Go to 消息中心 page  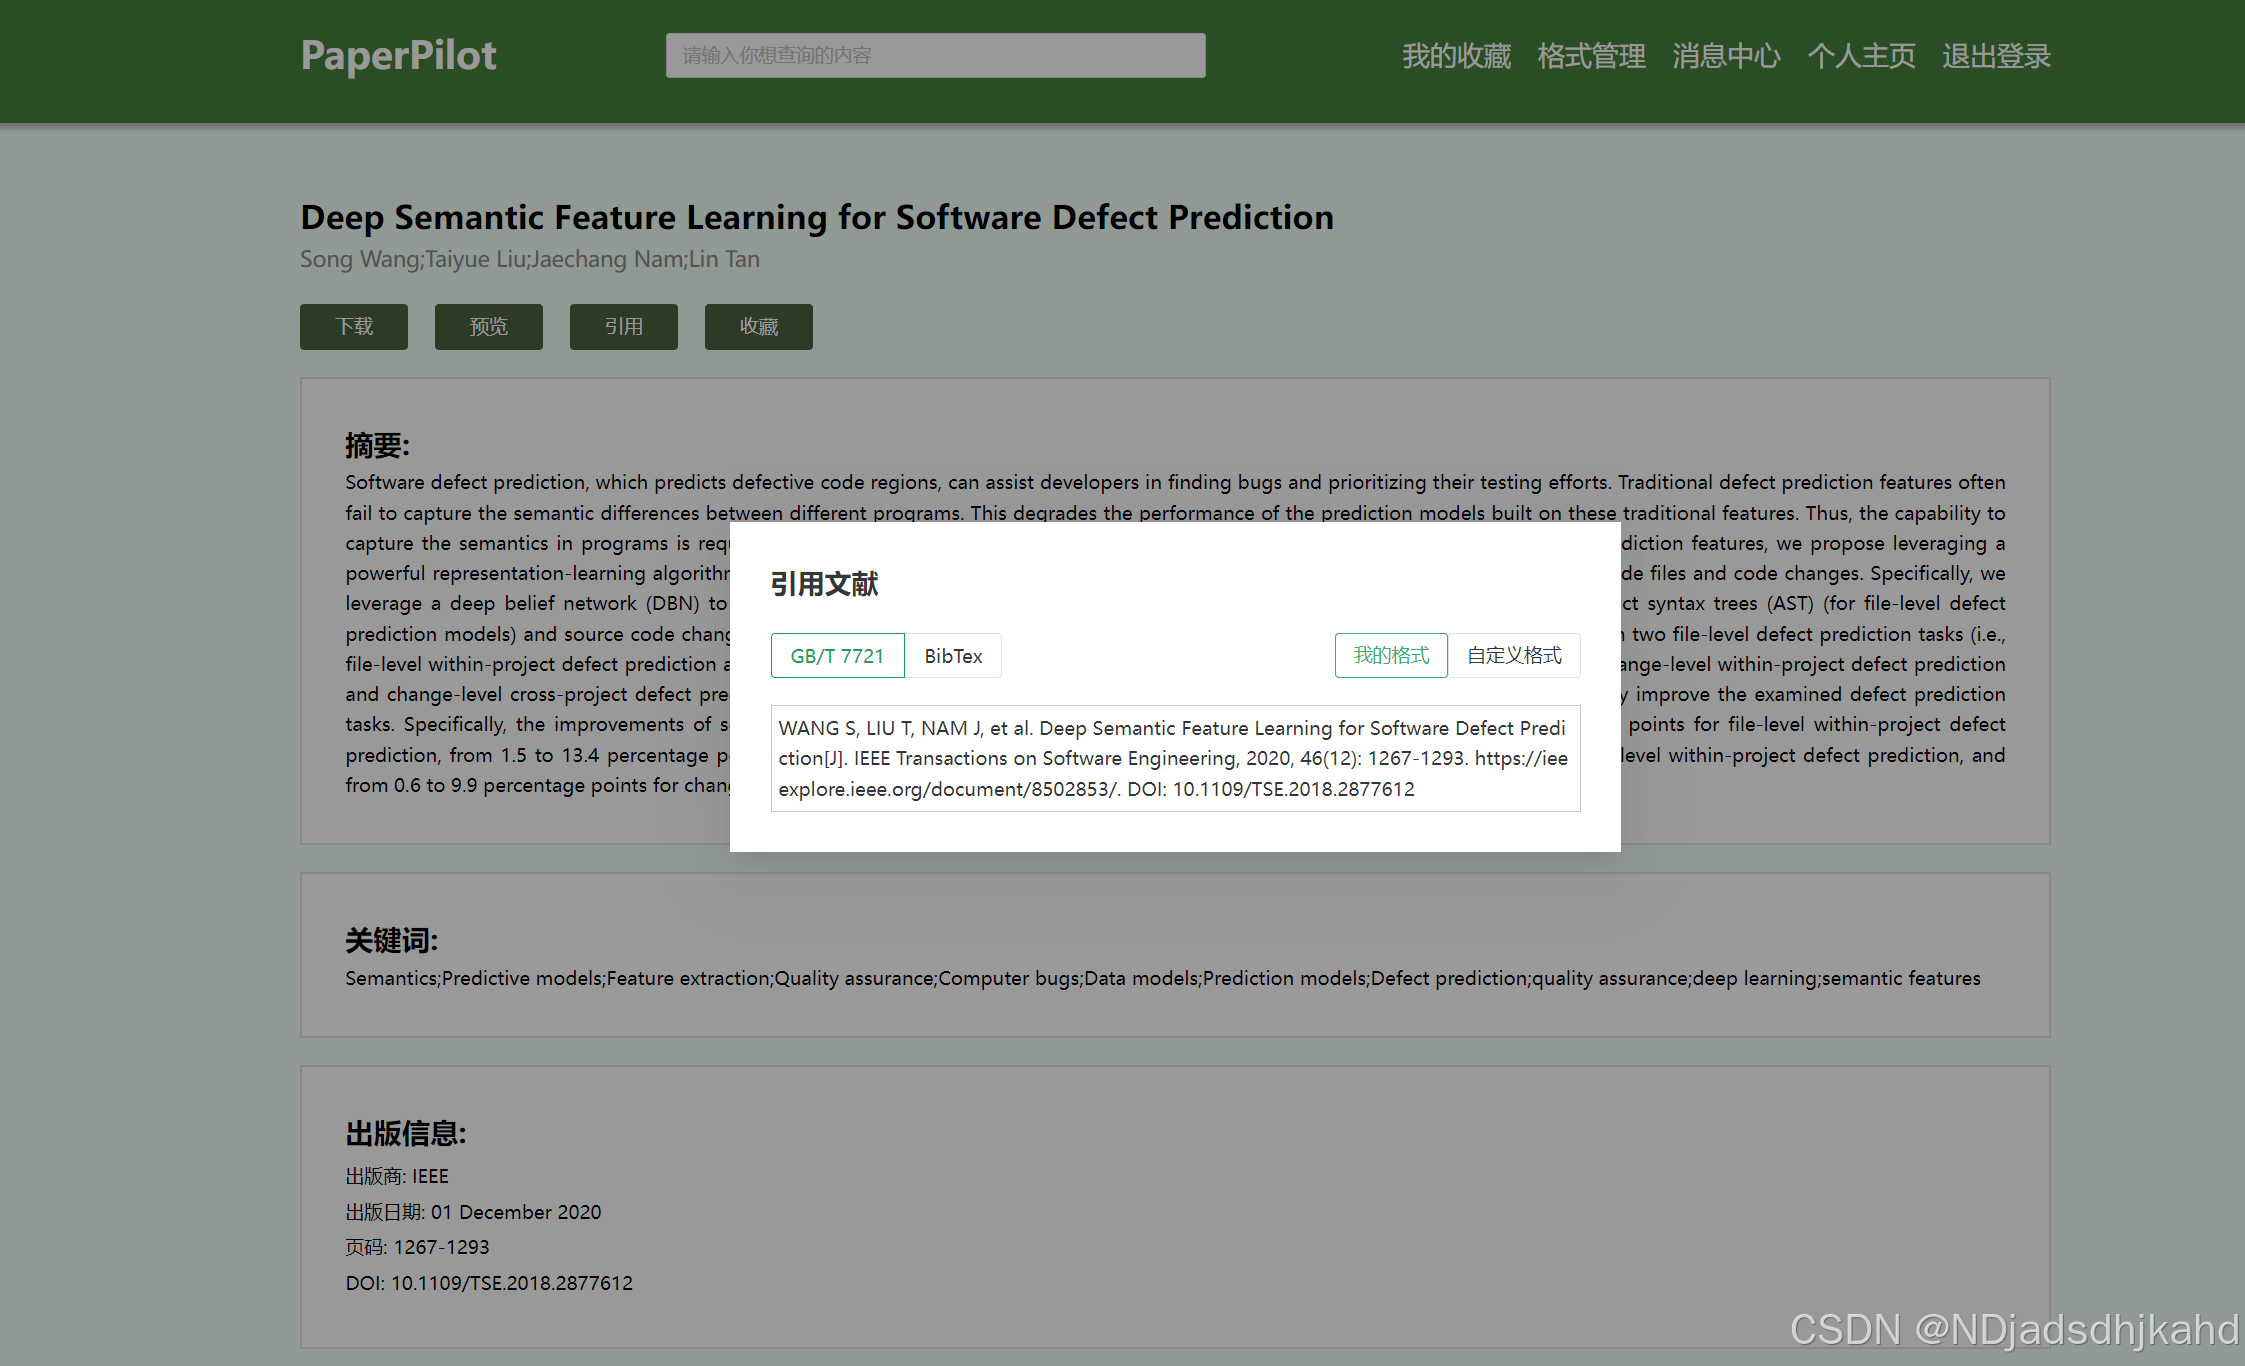click(x=1725, y=56)
